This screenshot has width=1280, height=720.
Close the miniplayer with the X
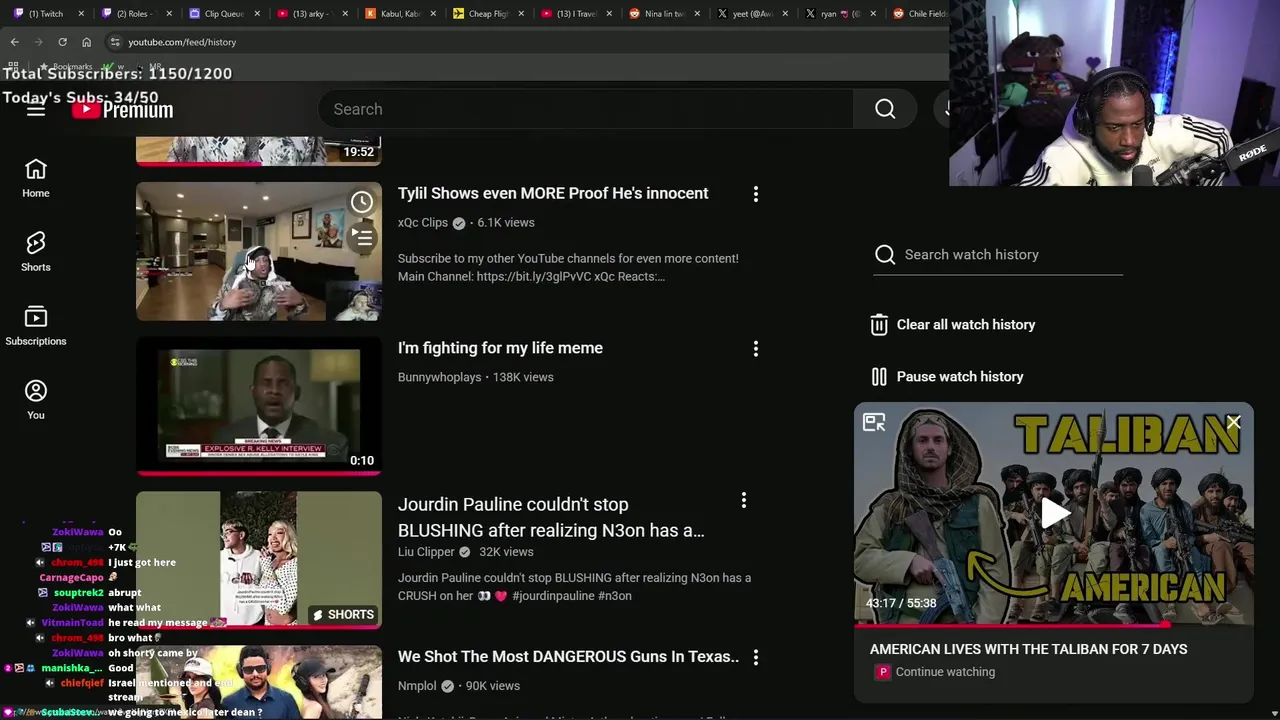[1234, 422]
